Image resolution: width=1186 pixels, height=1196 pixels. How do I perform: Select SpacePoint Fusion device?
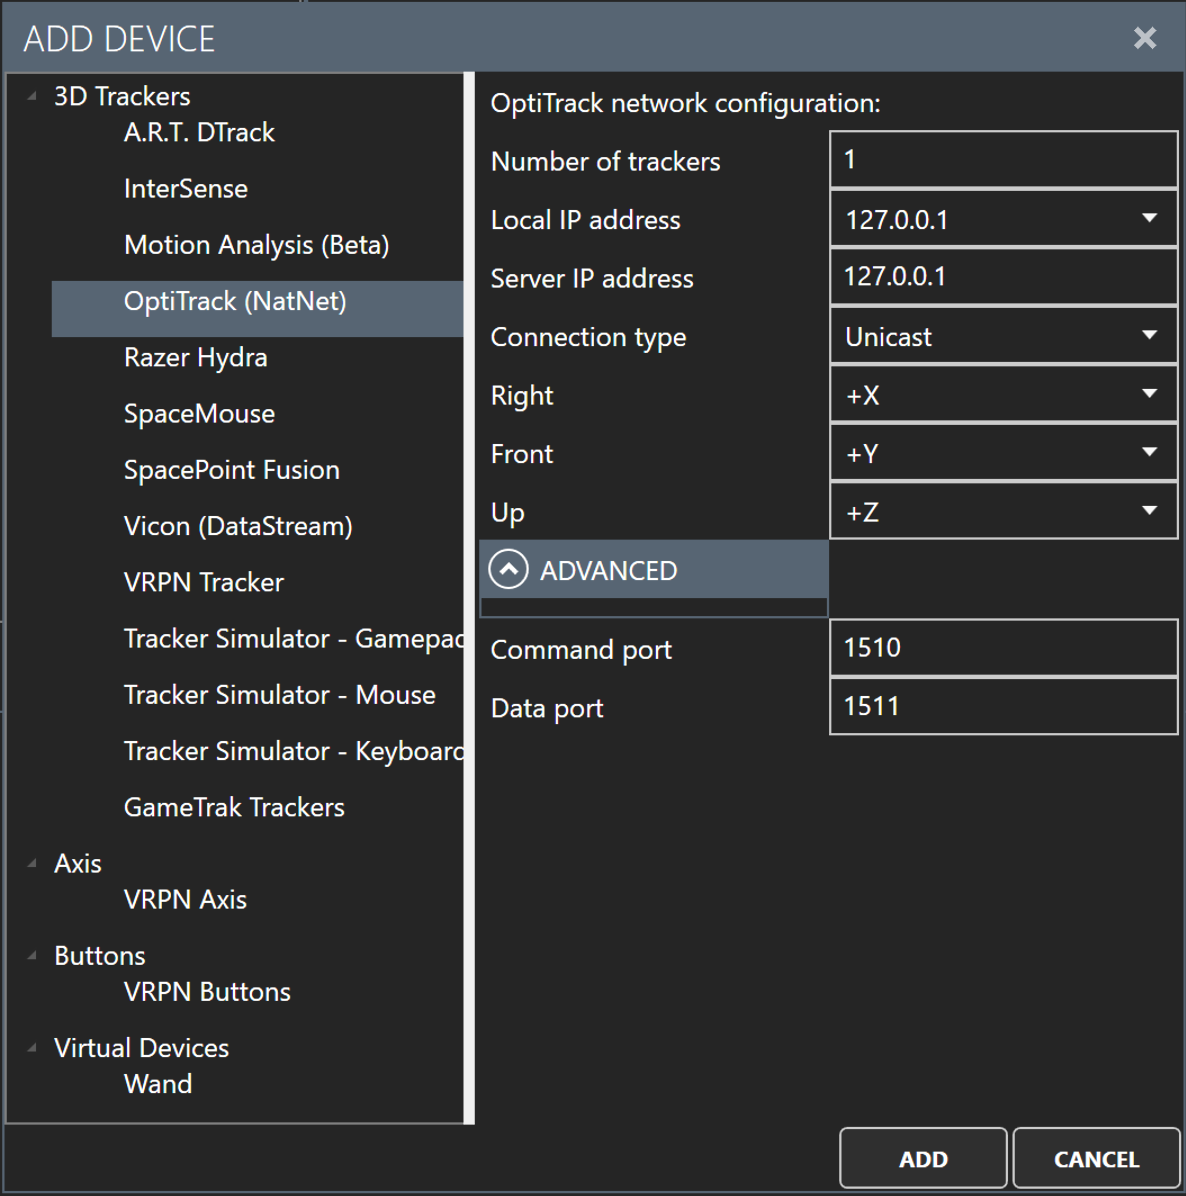tap(231, 470)
